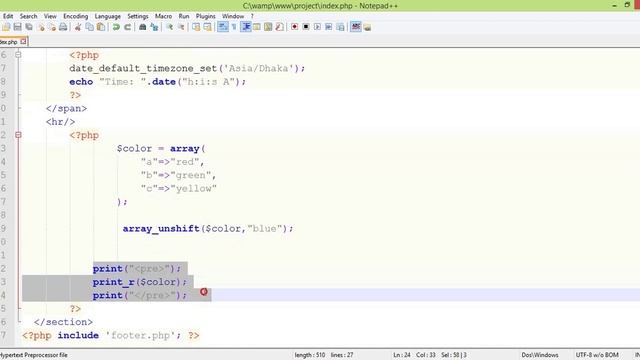This screenshot has width=640, height=360.
Task: Click the </span> closing tag line
Action: pyautogui.click(x=66, y=108)
